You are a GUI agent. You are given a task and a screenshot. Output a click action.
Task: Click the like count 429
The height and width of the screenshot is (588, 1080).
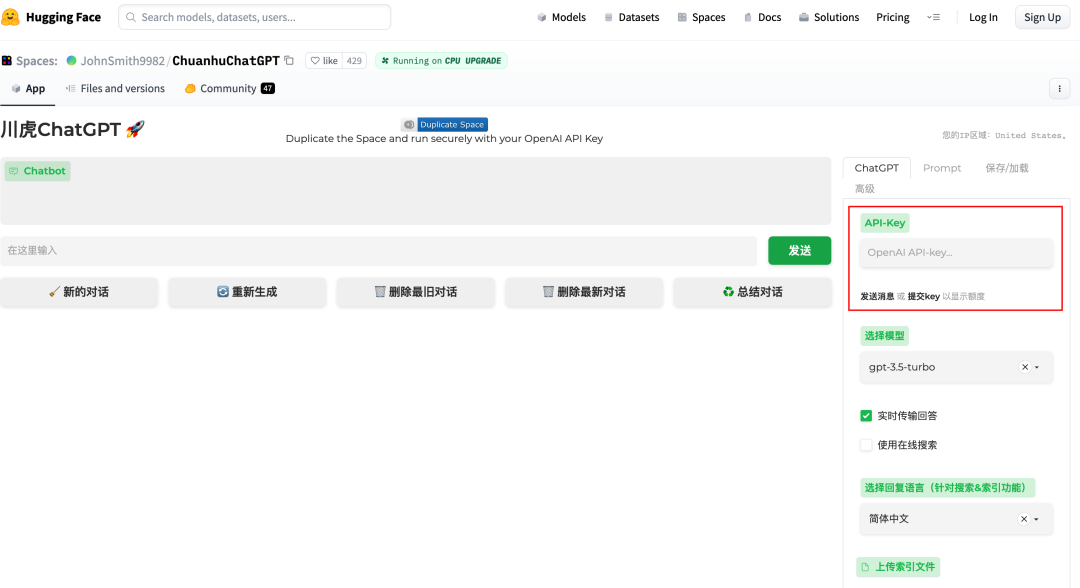[354, 61]
